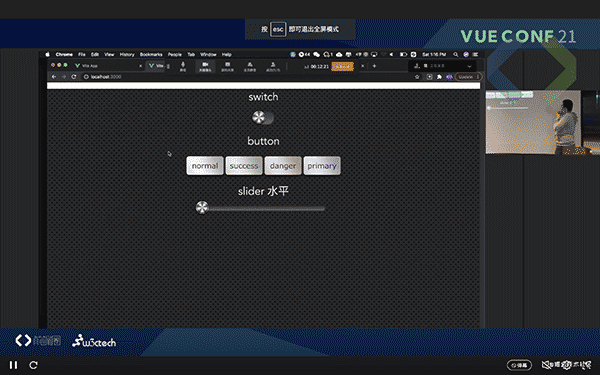Click the browser reload icon beside localhost
This screenshot has height=375, width=600.
coord(73,77)
